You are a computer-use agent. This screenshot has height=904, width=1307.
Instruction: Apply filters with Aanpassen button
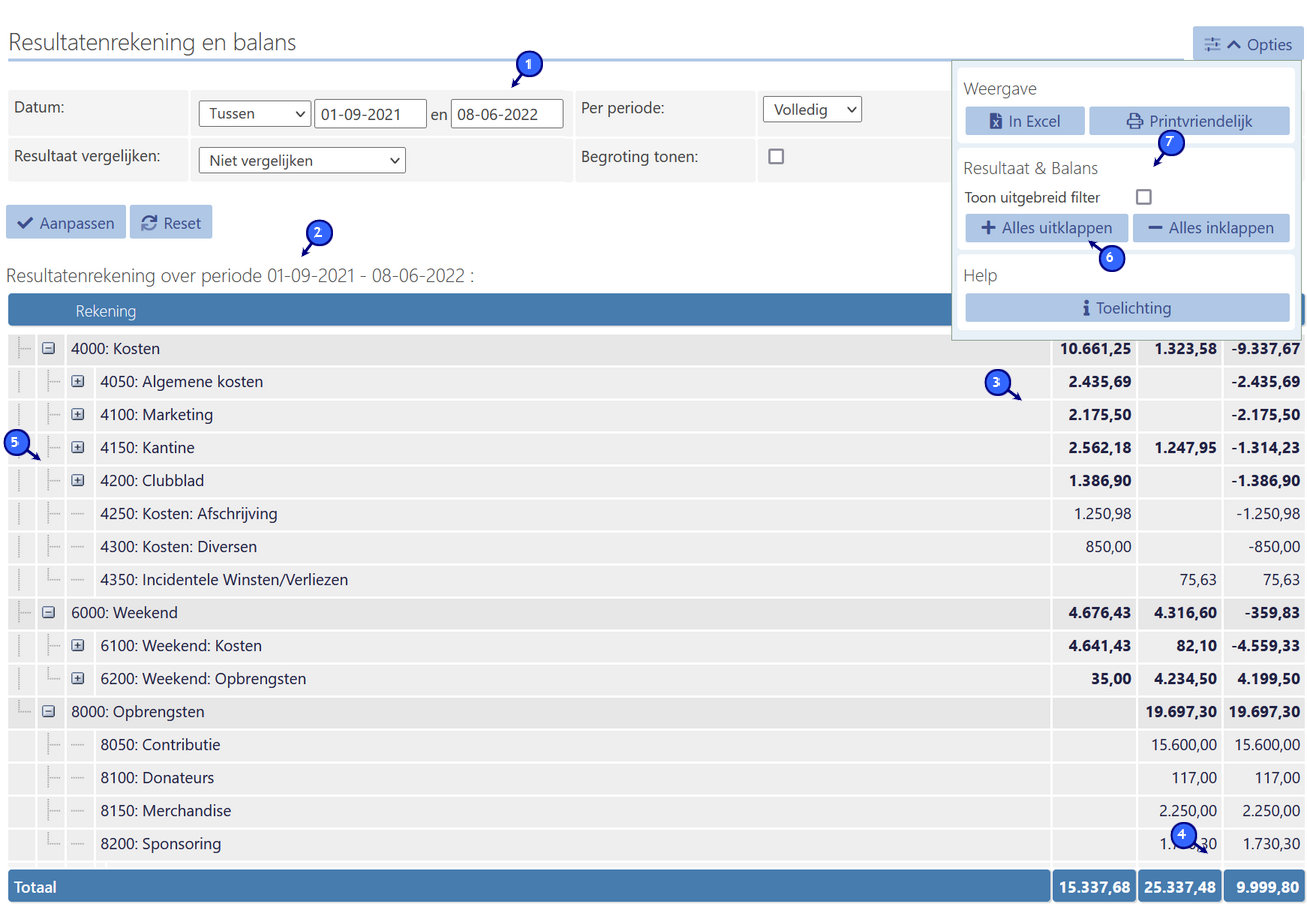click(x=66, y=222)
